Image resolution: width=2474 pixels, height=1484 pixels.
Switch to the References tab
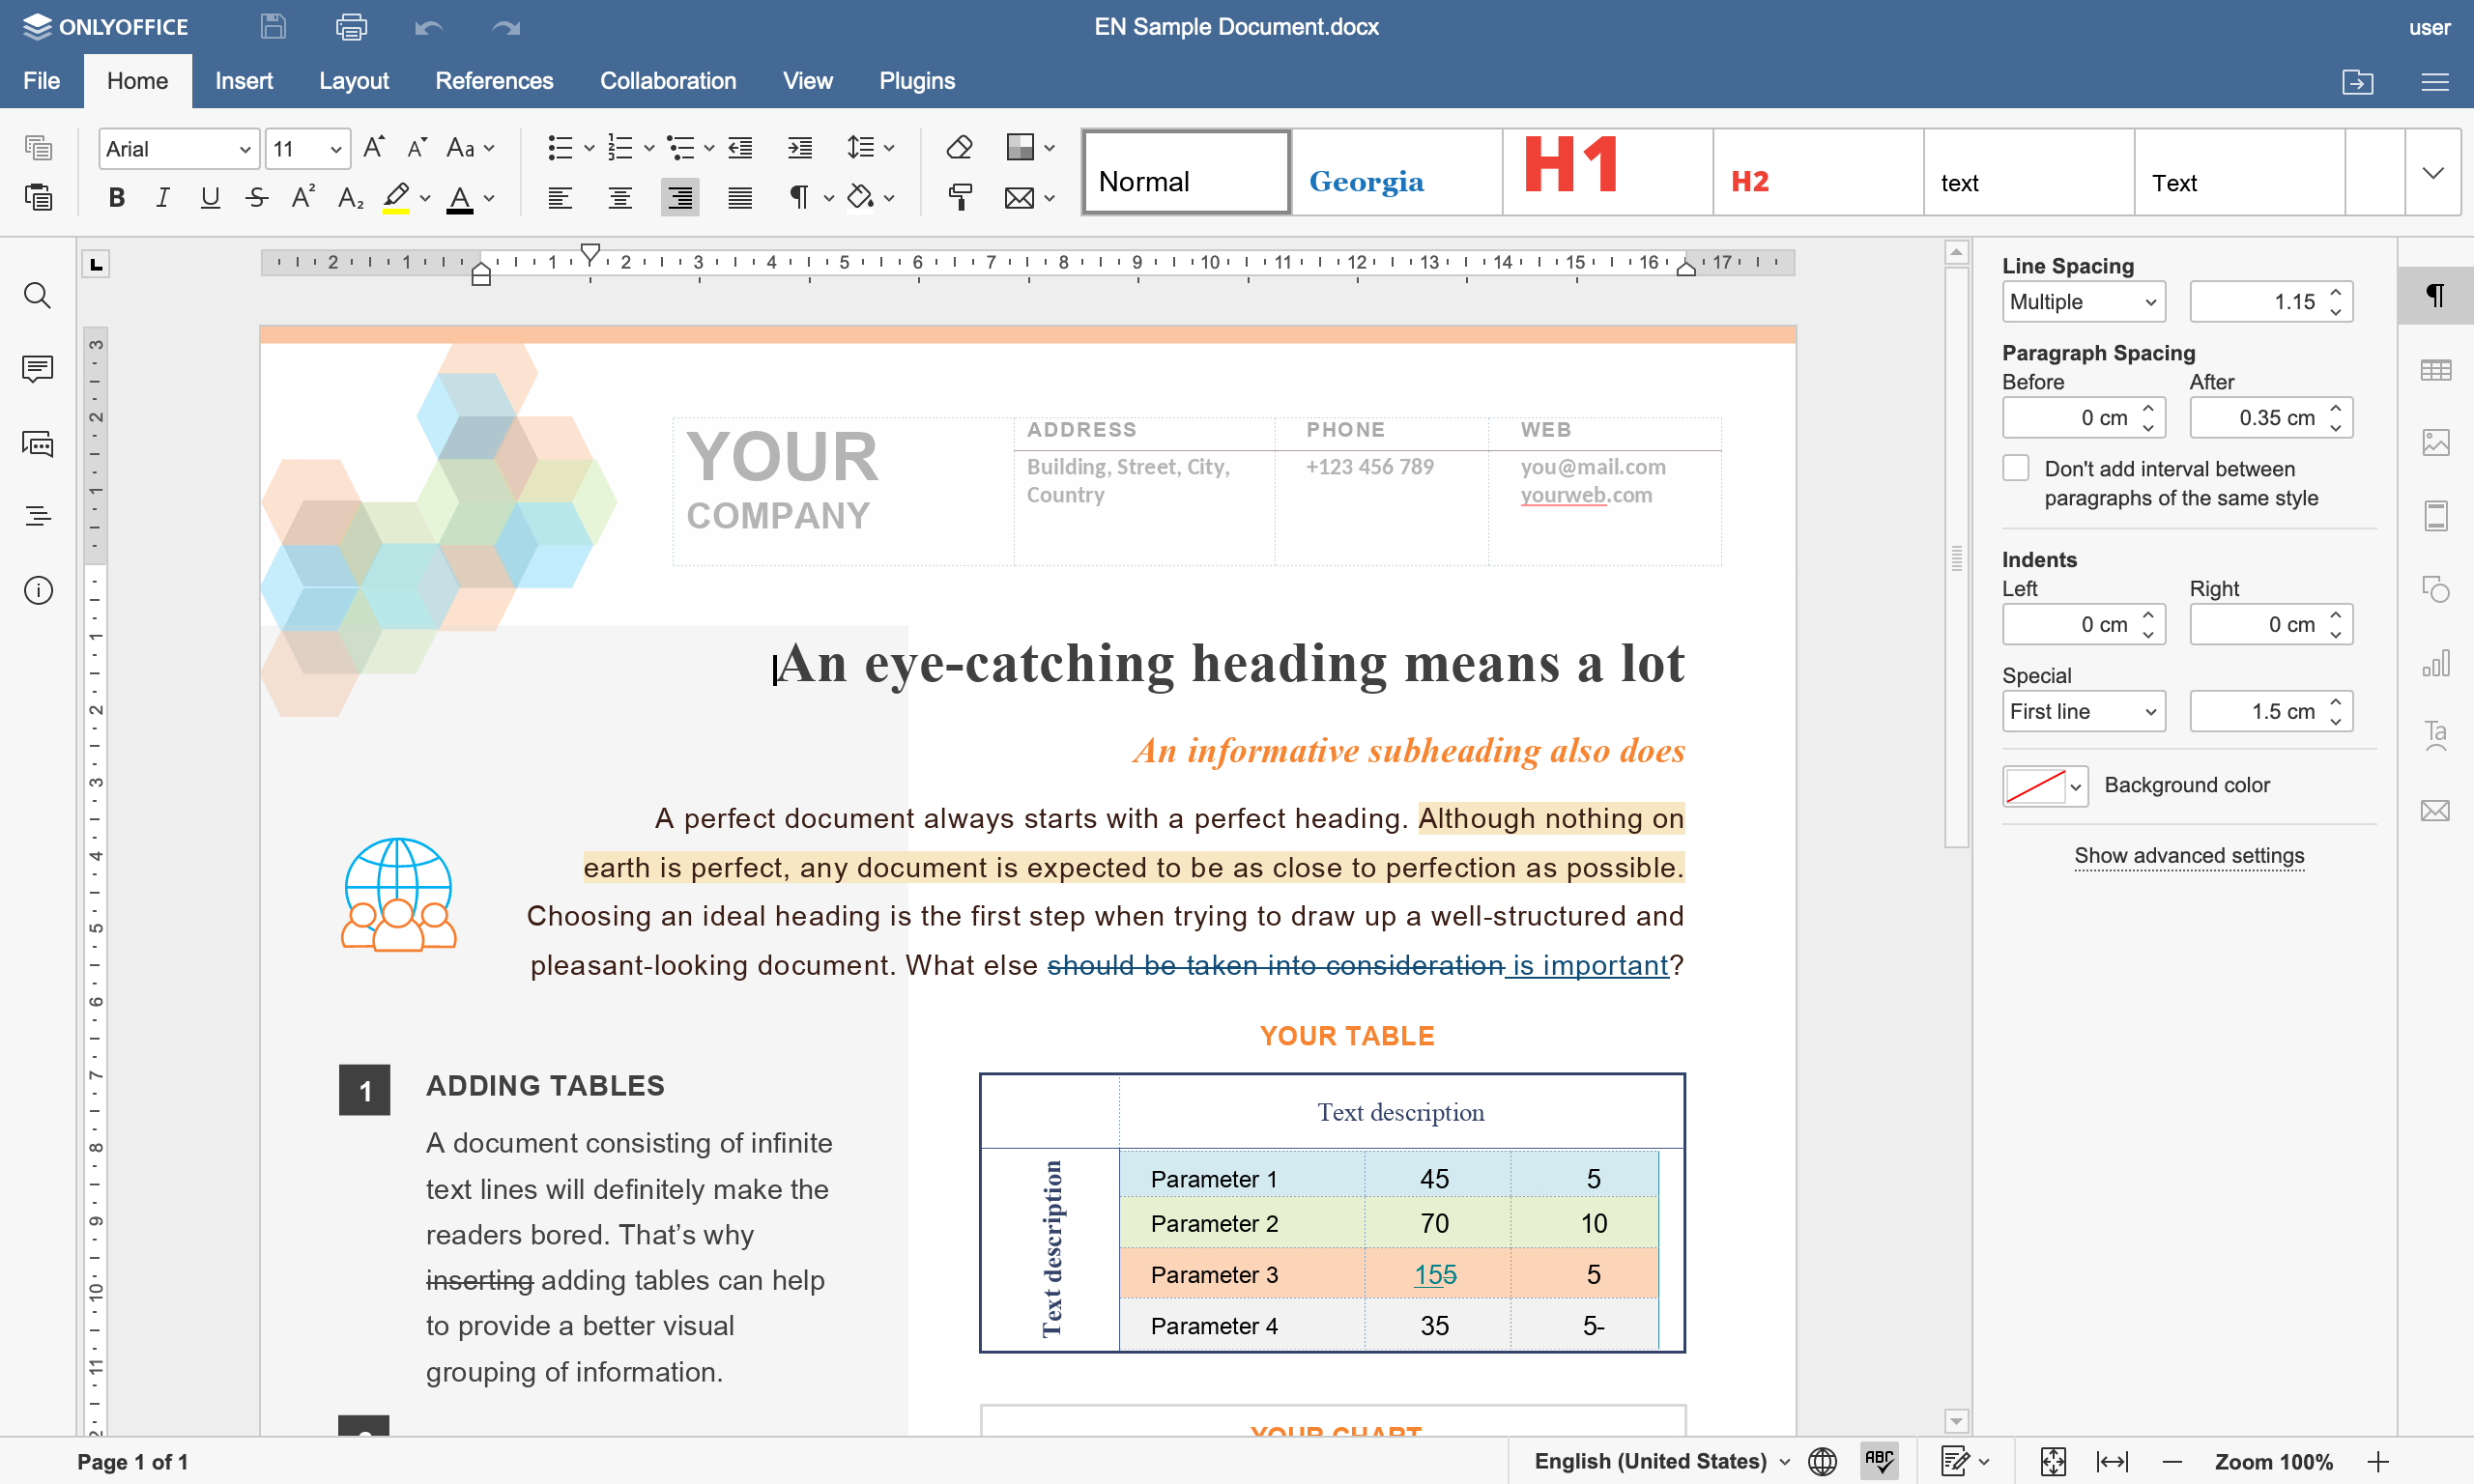[494, 81]
